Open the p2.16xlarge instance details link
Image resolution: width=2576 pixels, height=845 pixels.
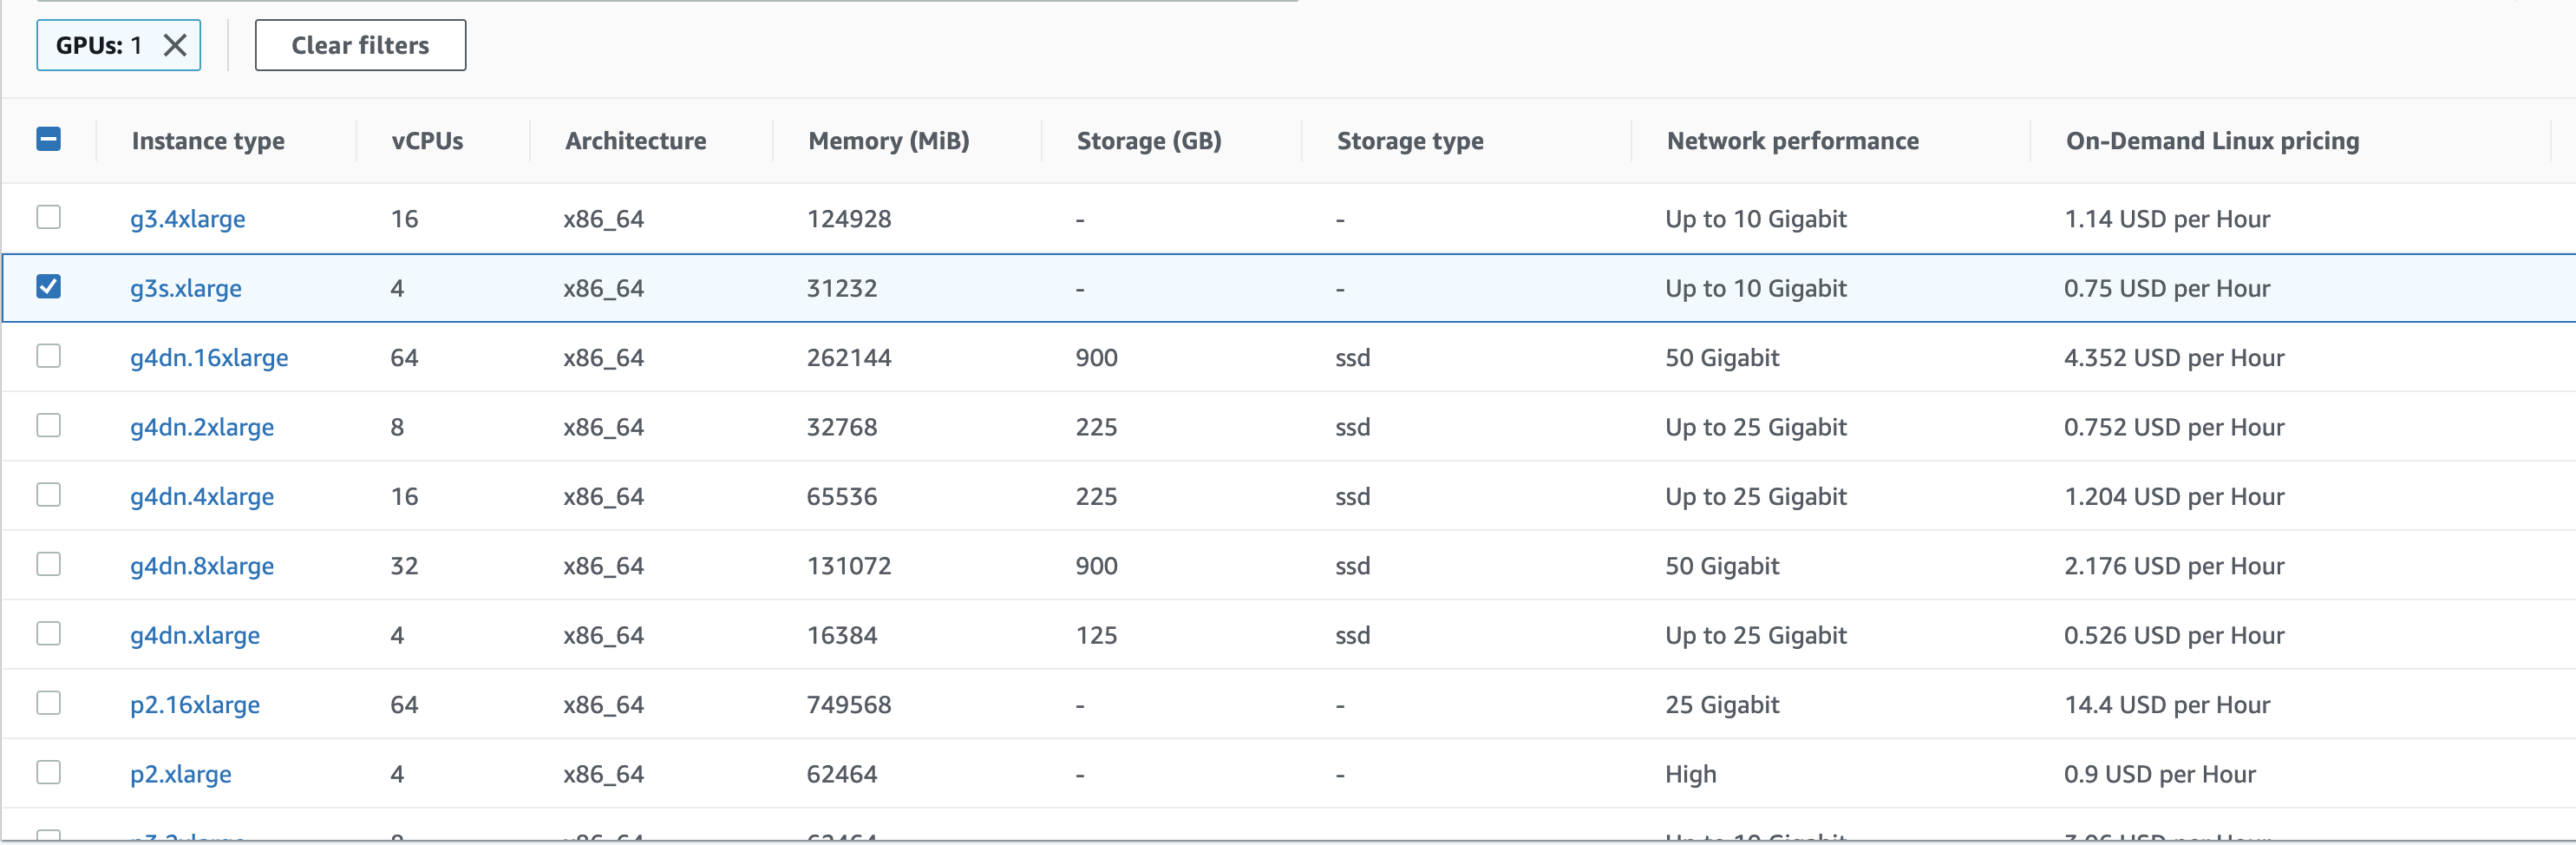(196, 703)
